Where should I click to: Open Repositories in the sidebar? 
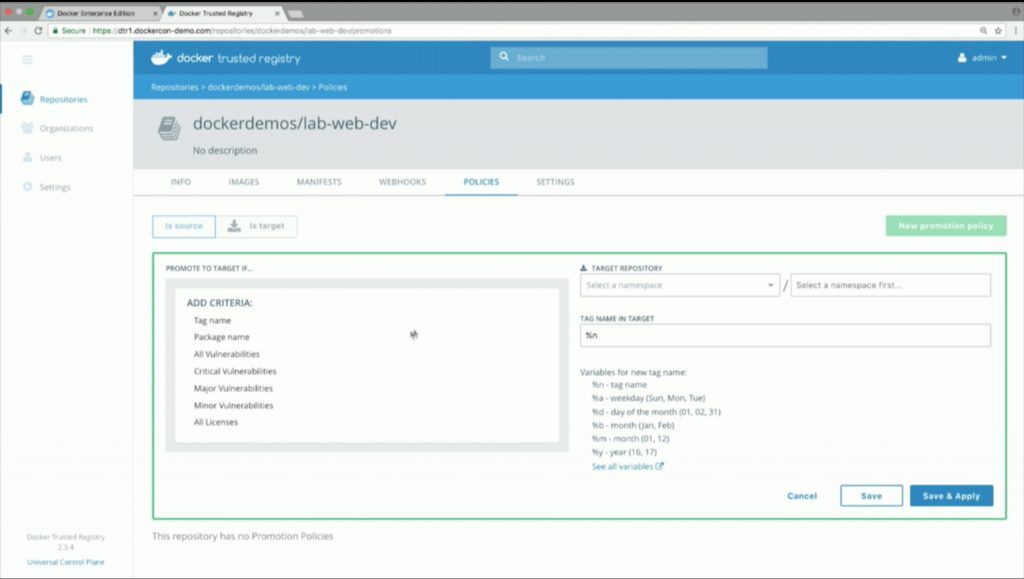pyautogui.click(x=54, y=99)
